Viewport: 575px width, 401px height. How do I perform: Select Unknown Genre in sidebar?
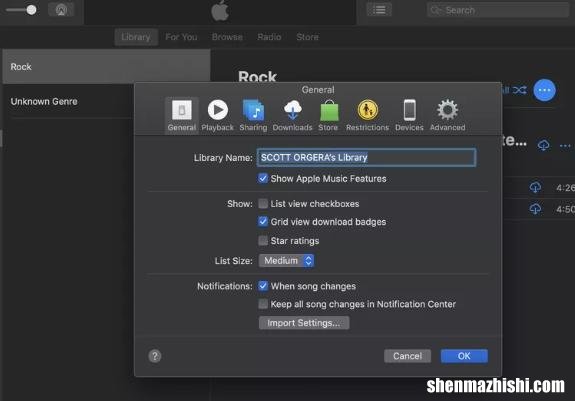(x=69, y=102)
